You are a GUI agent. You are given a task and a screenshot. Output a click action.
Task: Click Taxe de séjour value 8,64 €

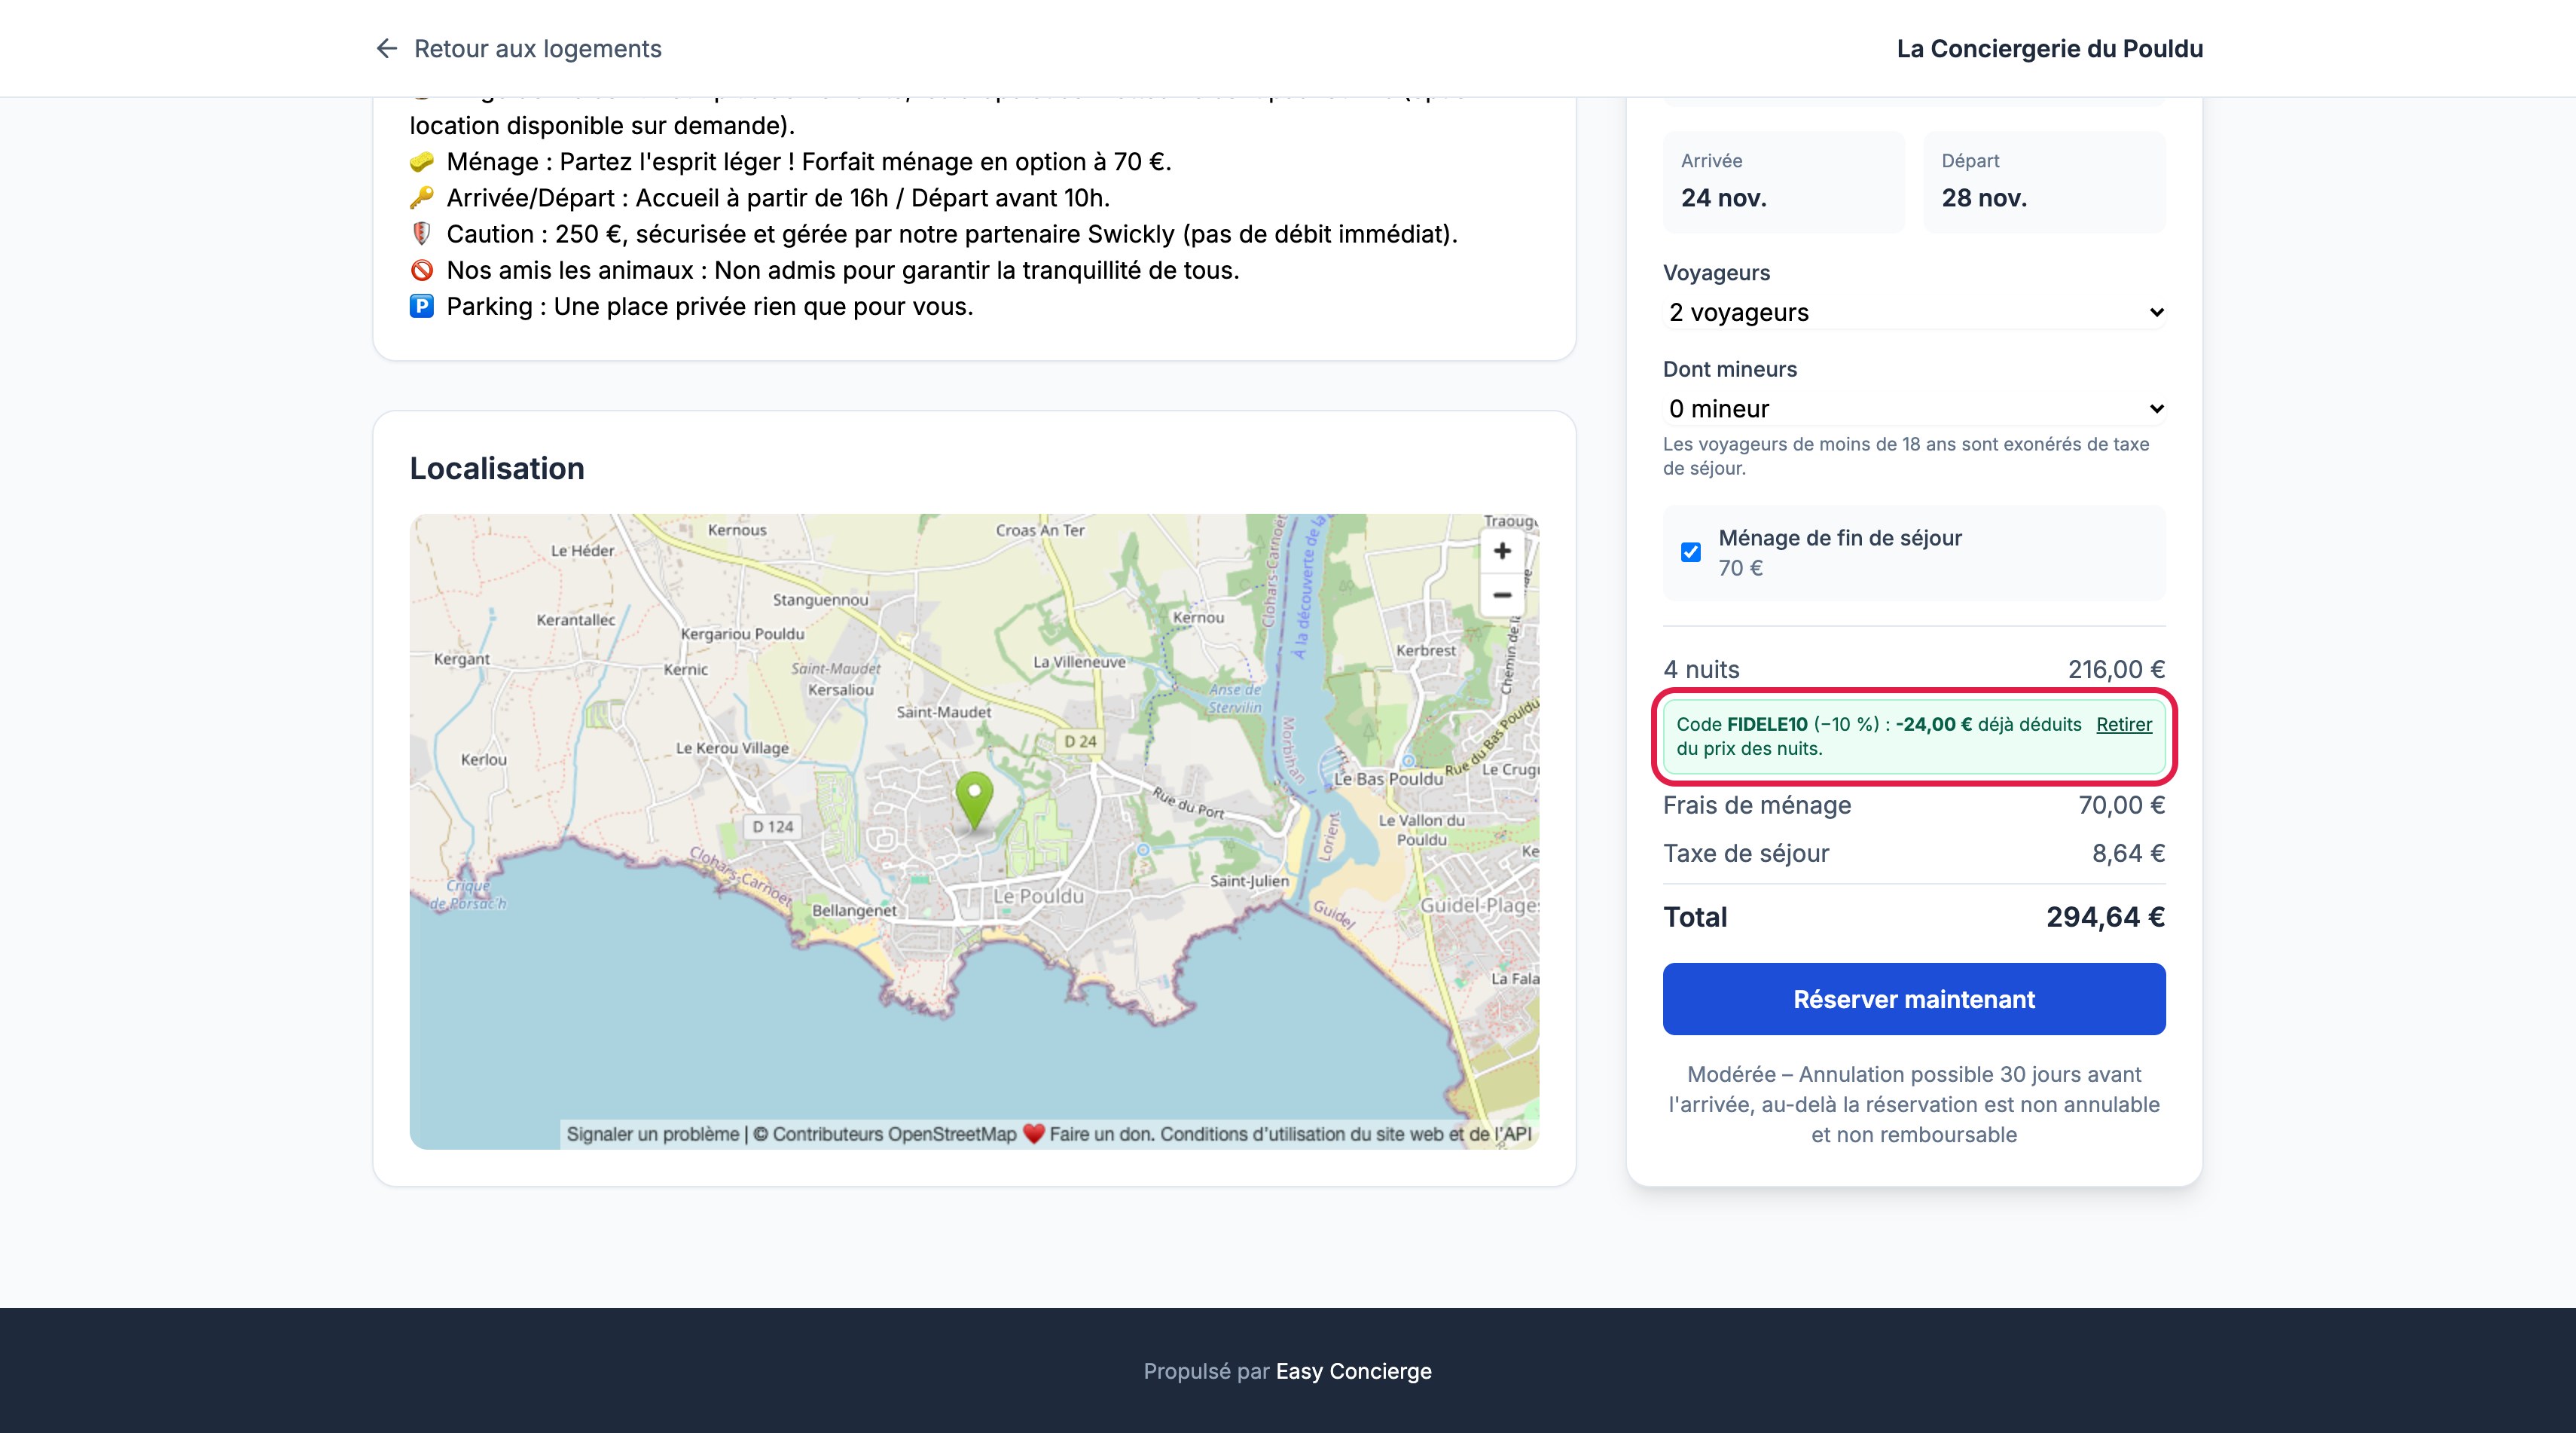click(2128, 853)
